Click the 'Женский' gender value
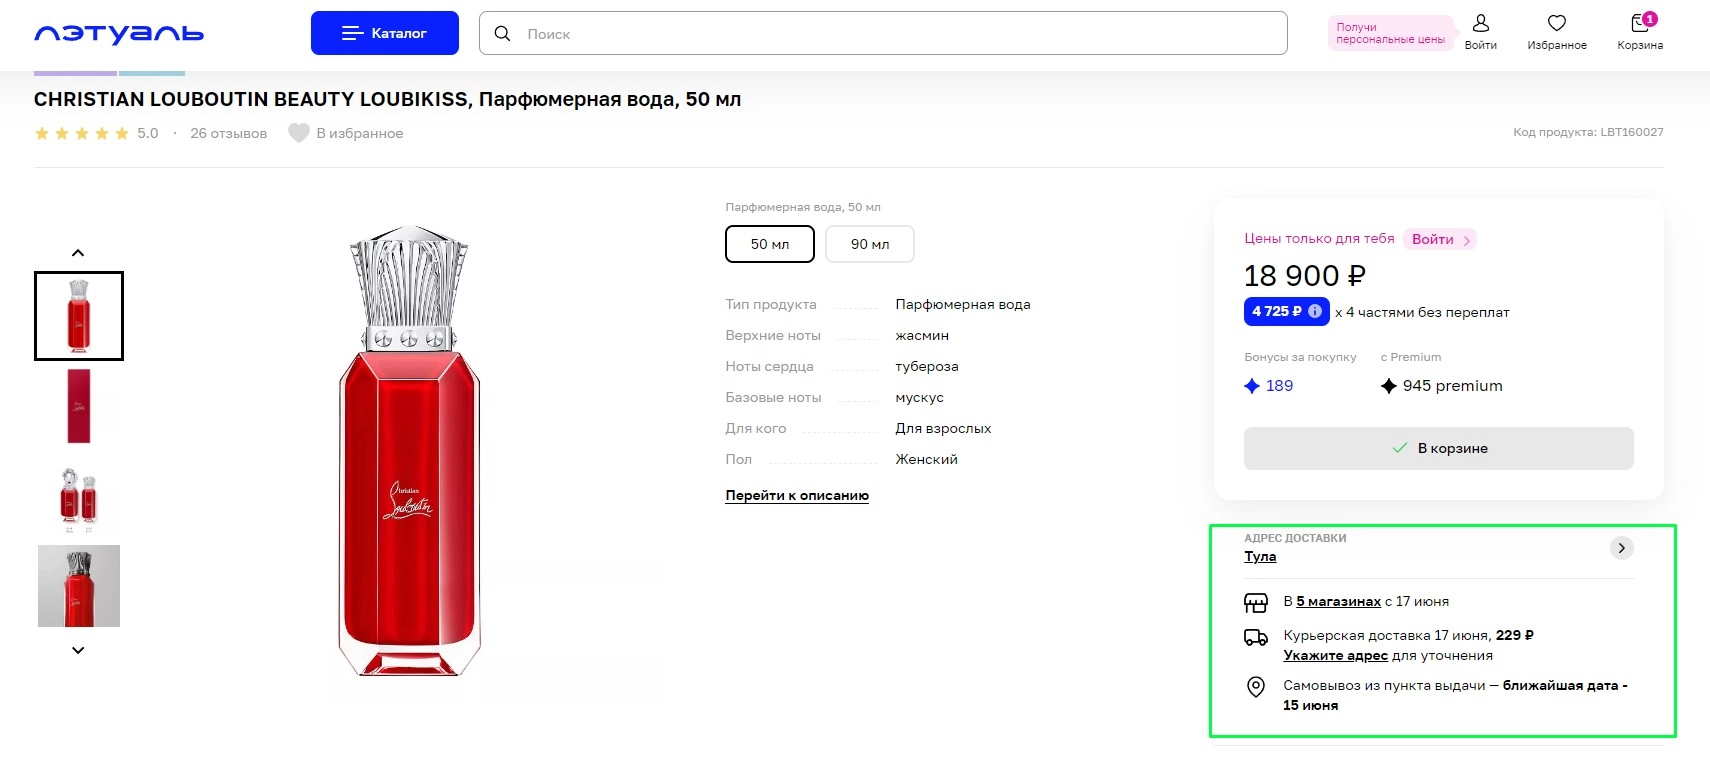 [927, 459]
